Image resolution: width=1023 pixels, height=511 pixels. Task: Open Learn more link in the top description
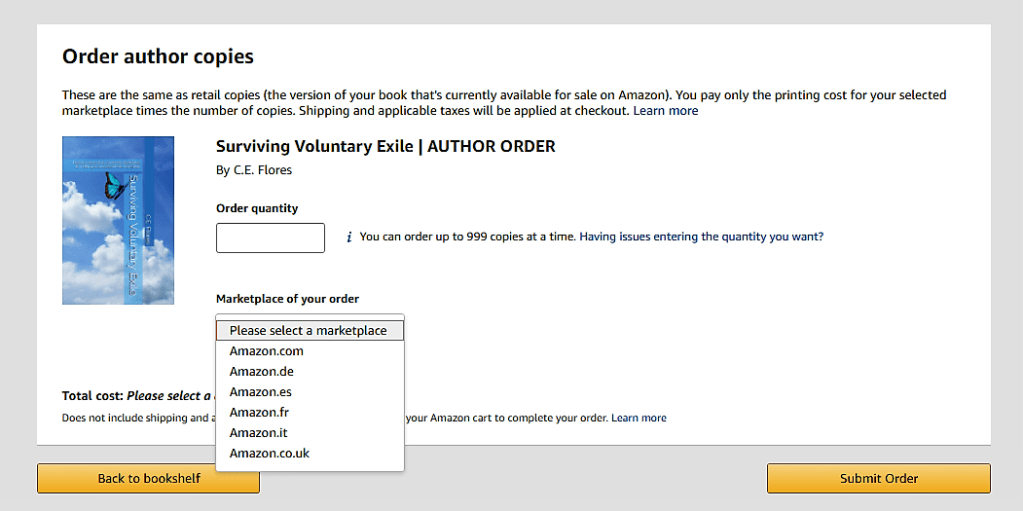tap(665, 111)
